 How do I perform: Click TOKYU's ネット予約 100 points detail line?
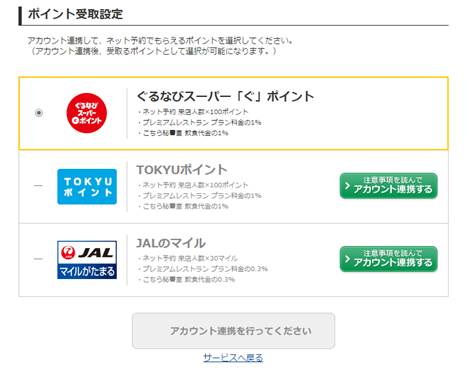(193, 185)
